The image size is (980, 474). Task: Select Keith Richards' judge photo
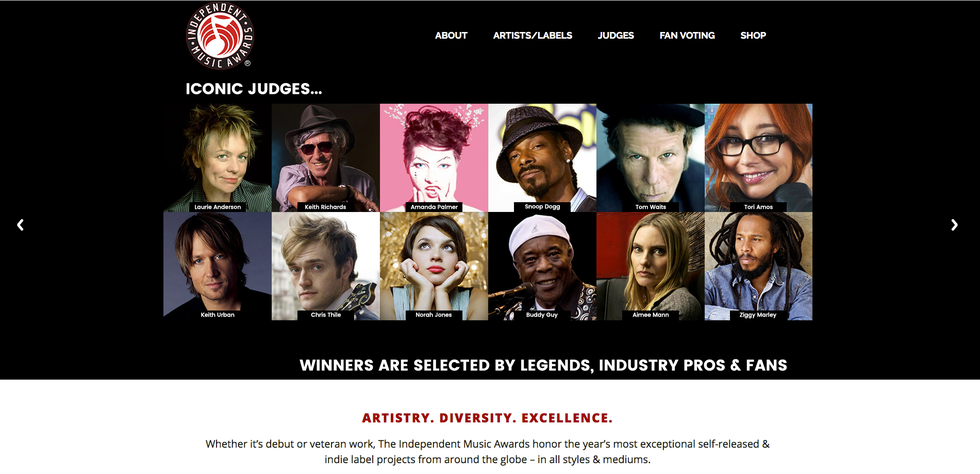[x=326, y=158]
